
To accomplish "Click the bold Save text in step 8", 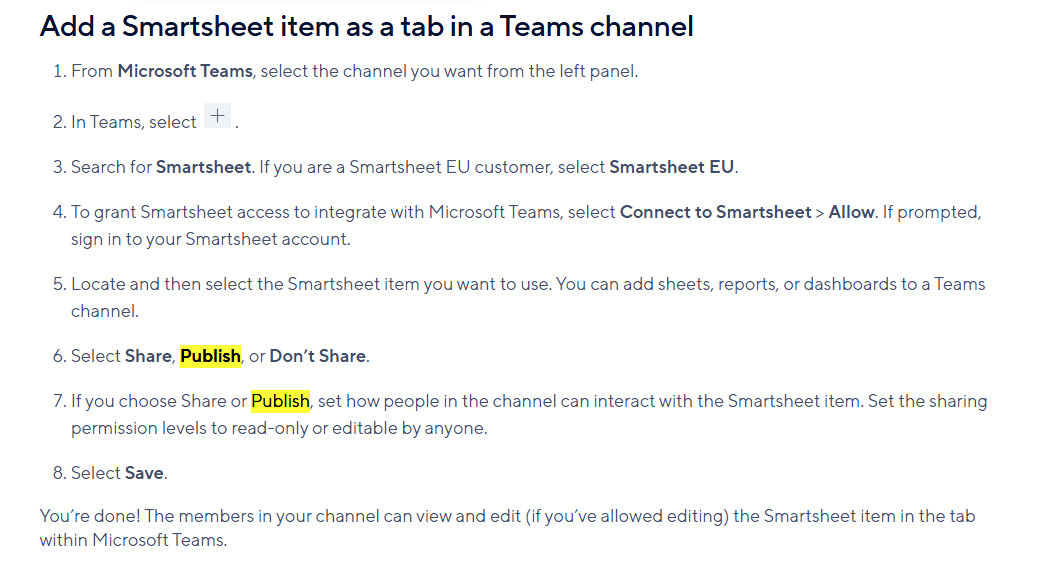I will coord(144,473).
